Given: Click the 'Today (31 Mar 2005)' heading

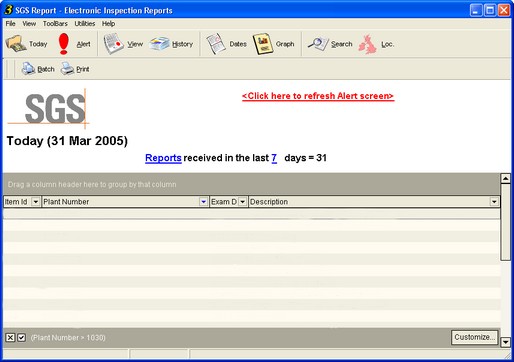Looking at the screenshot, I should click(67, 141).
